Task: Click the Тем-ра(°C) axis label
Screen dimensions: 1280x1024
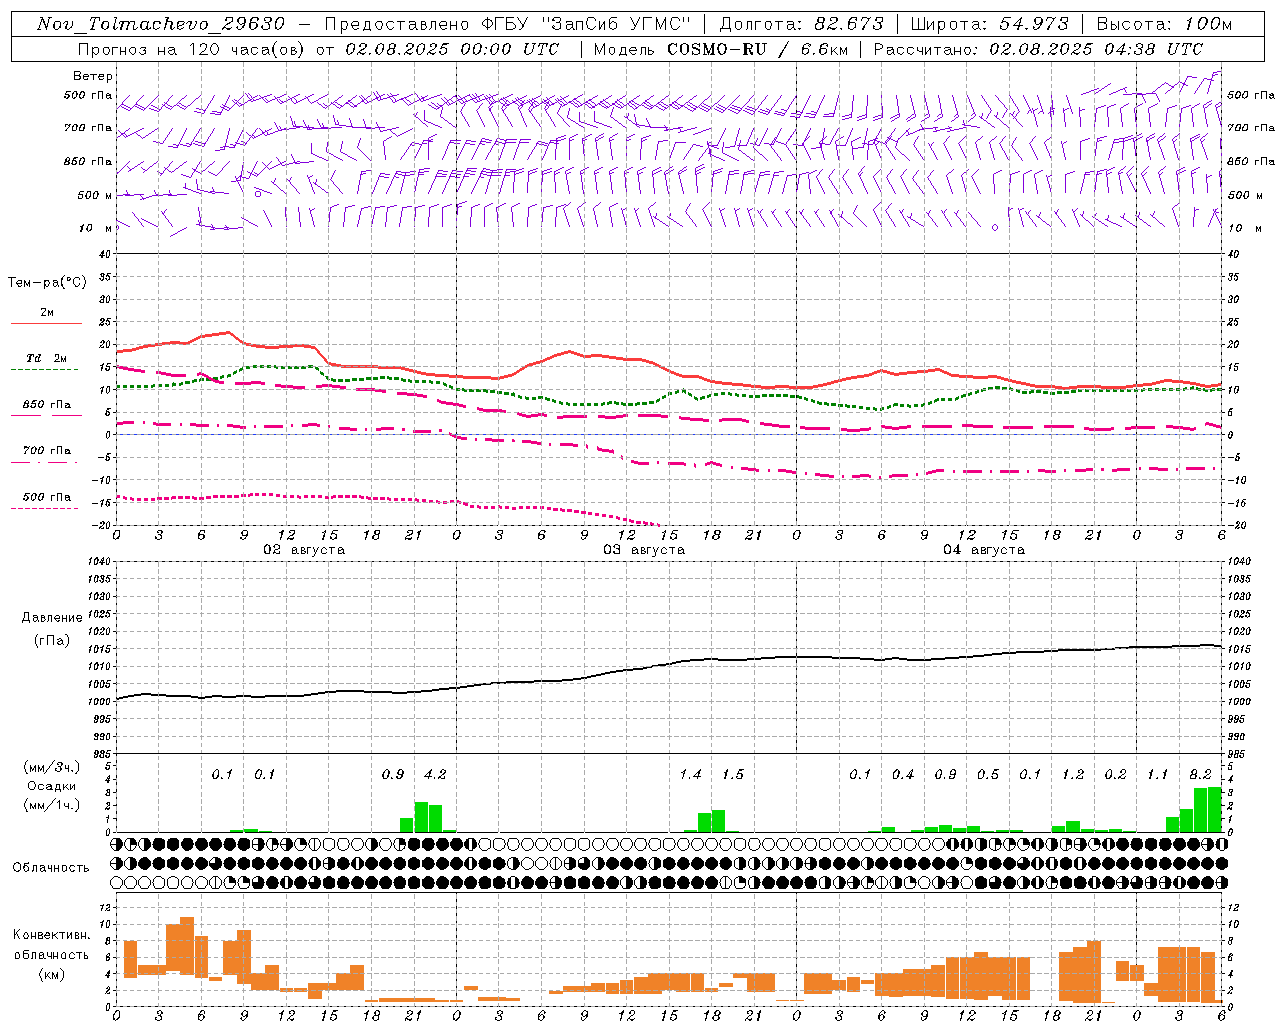Action: [48, 283]
